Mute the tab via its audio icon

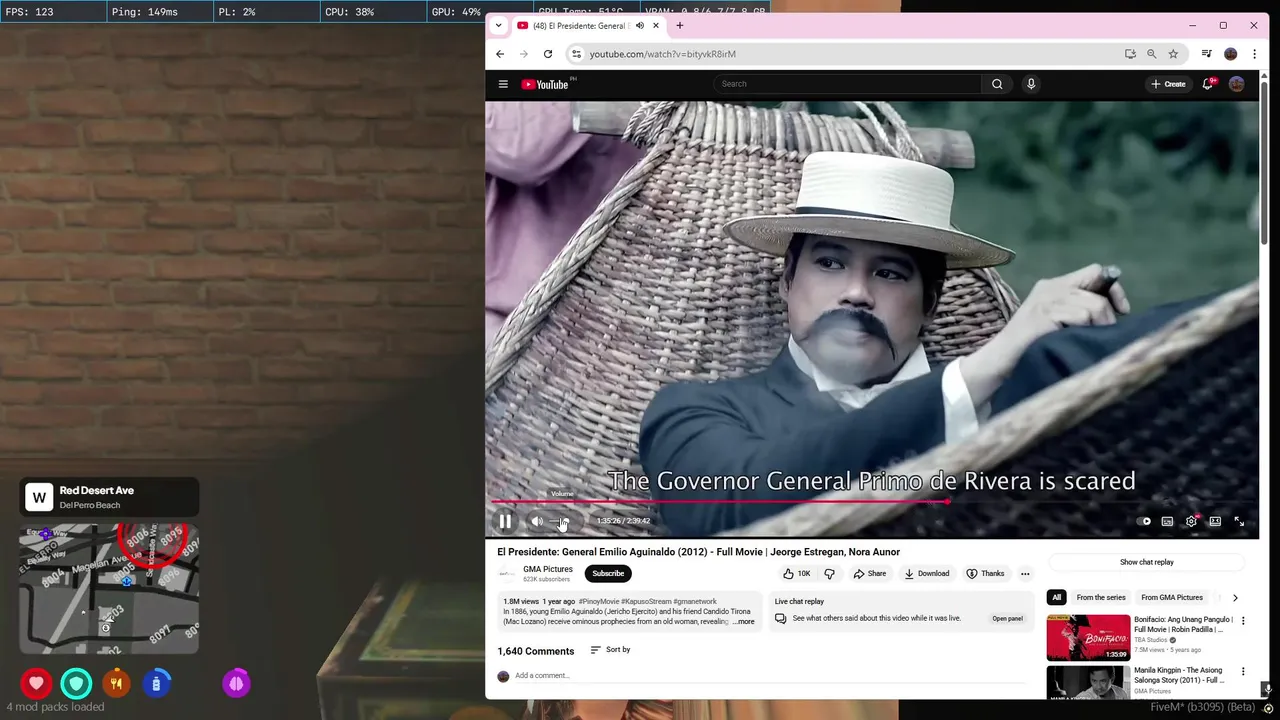tap(640, 25)
